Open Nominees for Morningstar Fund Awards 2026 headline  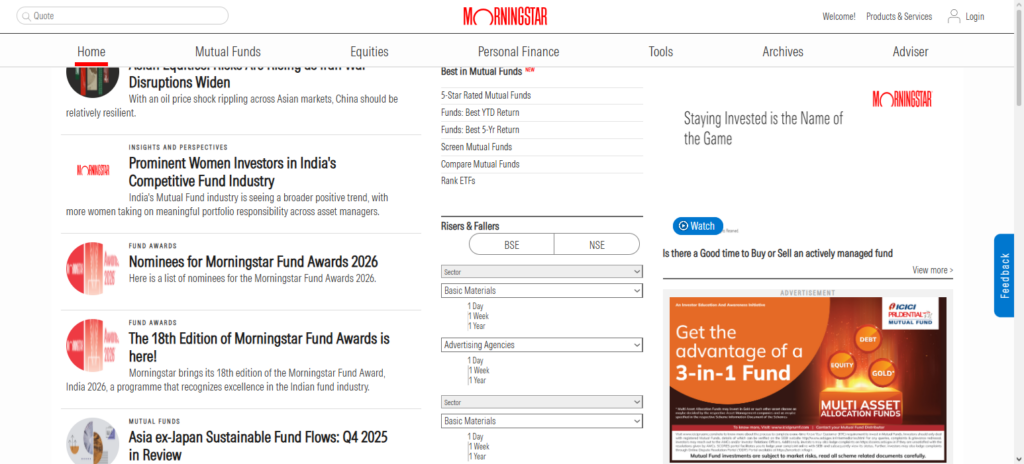coord(253,262)
